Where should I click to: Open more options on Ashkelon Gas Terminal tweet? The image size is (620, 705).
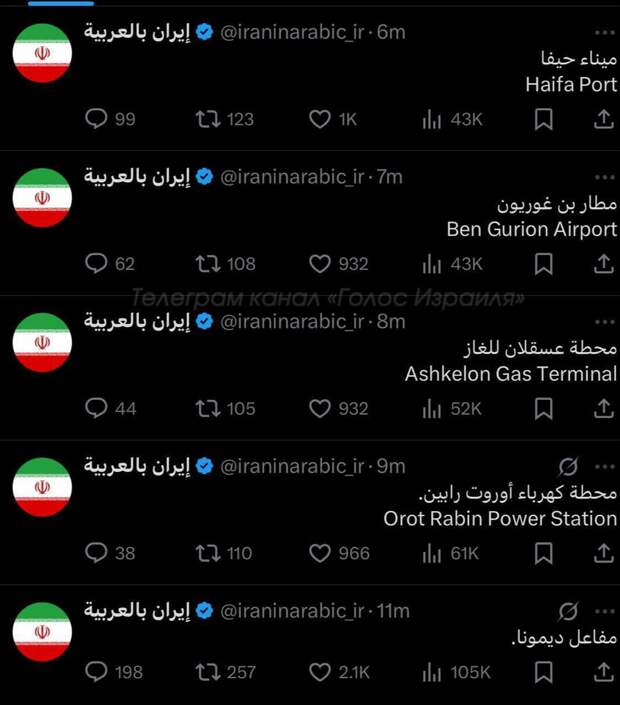[x=604, y=322]
